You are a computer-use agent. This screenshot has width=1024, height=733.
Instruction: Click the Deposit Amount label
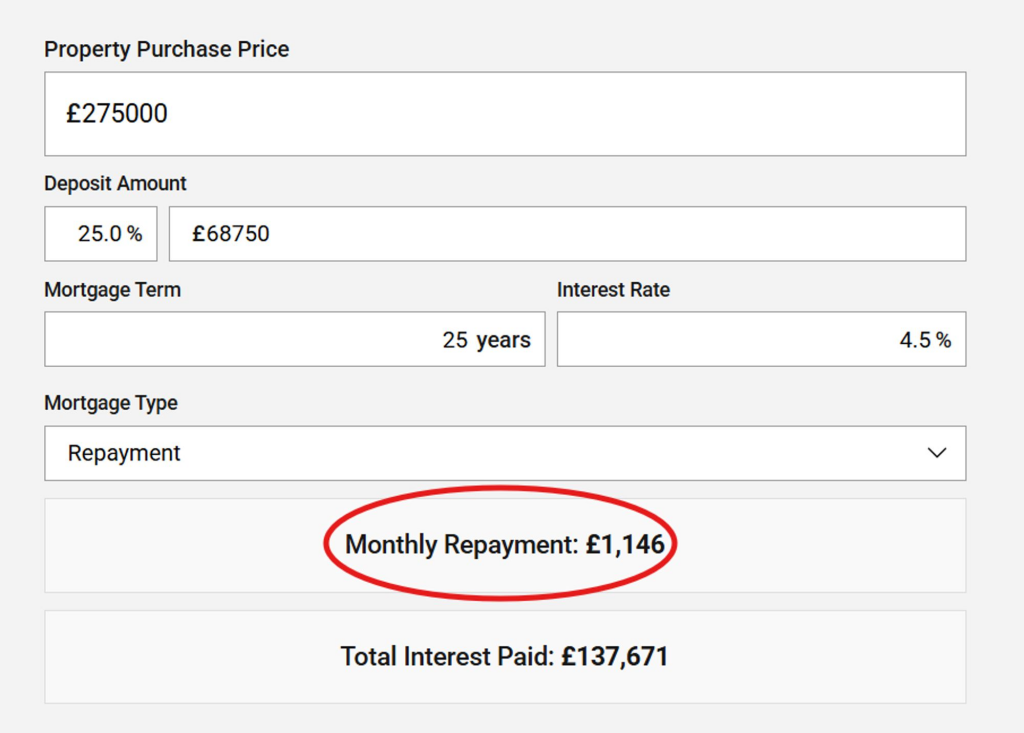[x=115, y=184]
